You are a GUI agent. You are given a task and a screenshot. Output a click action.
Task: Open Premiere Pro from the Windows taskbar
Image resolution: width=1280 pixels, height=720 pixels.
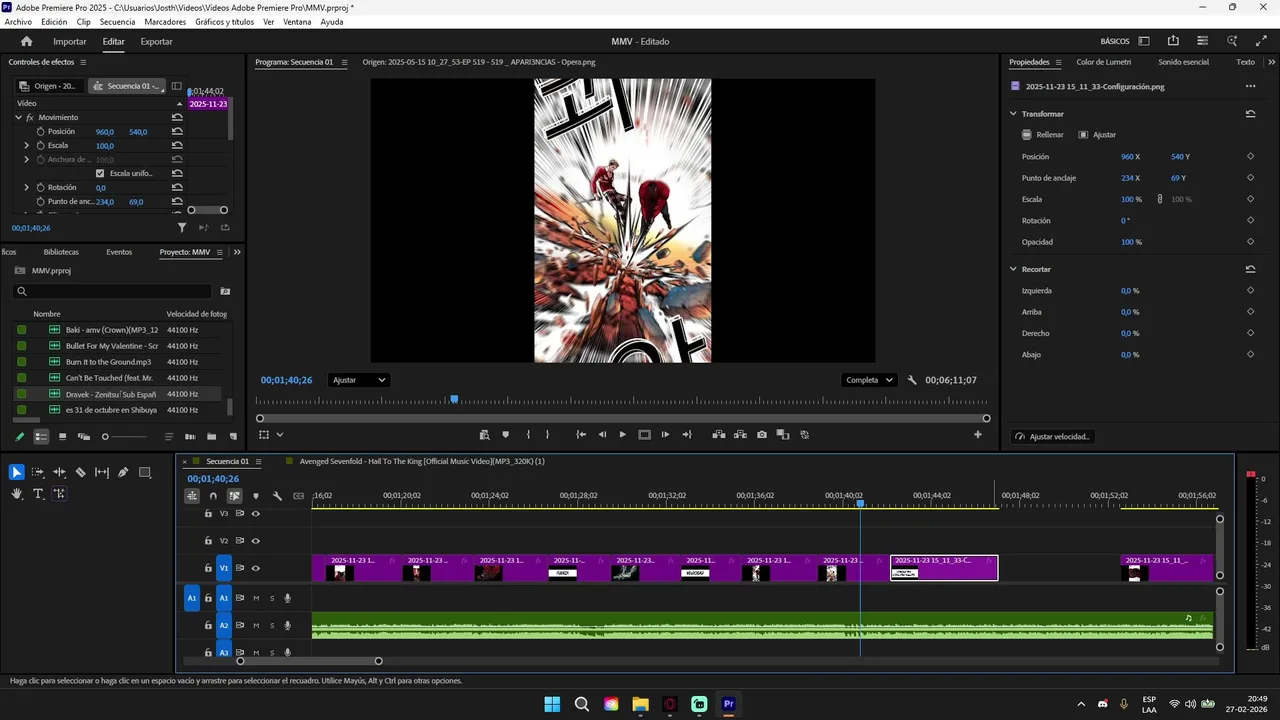729,704
